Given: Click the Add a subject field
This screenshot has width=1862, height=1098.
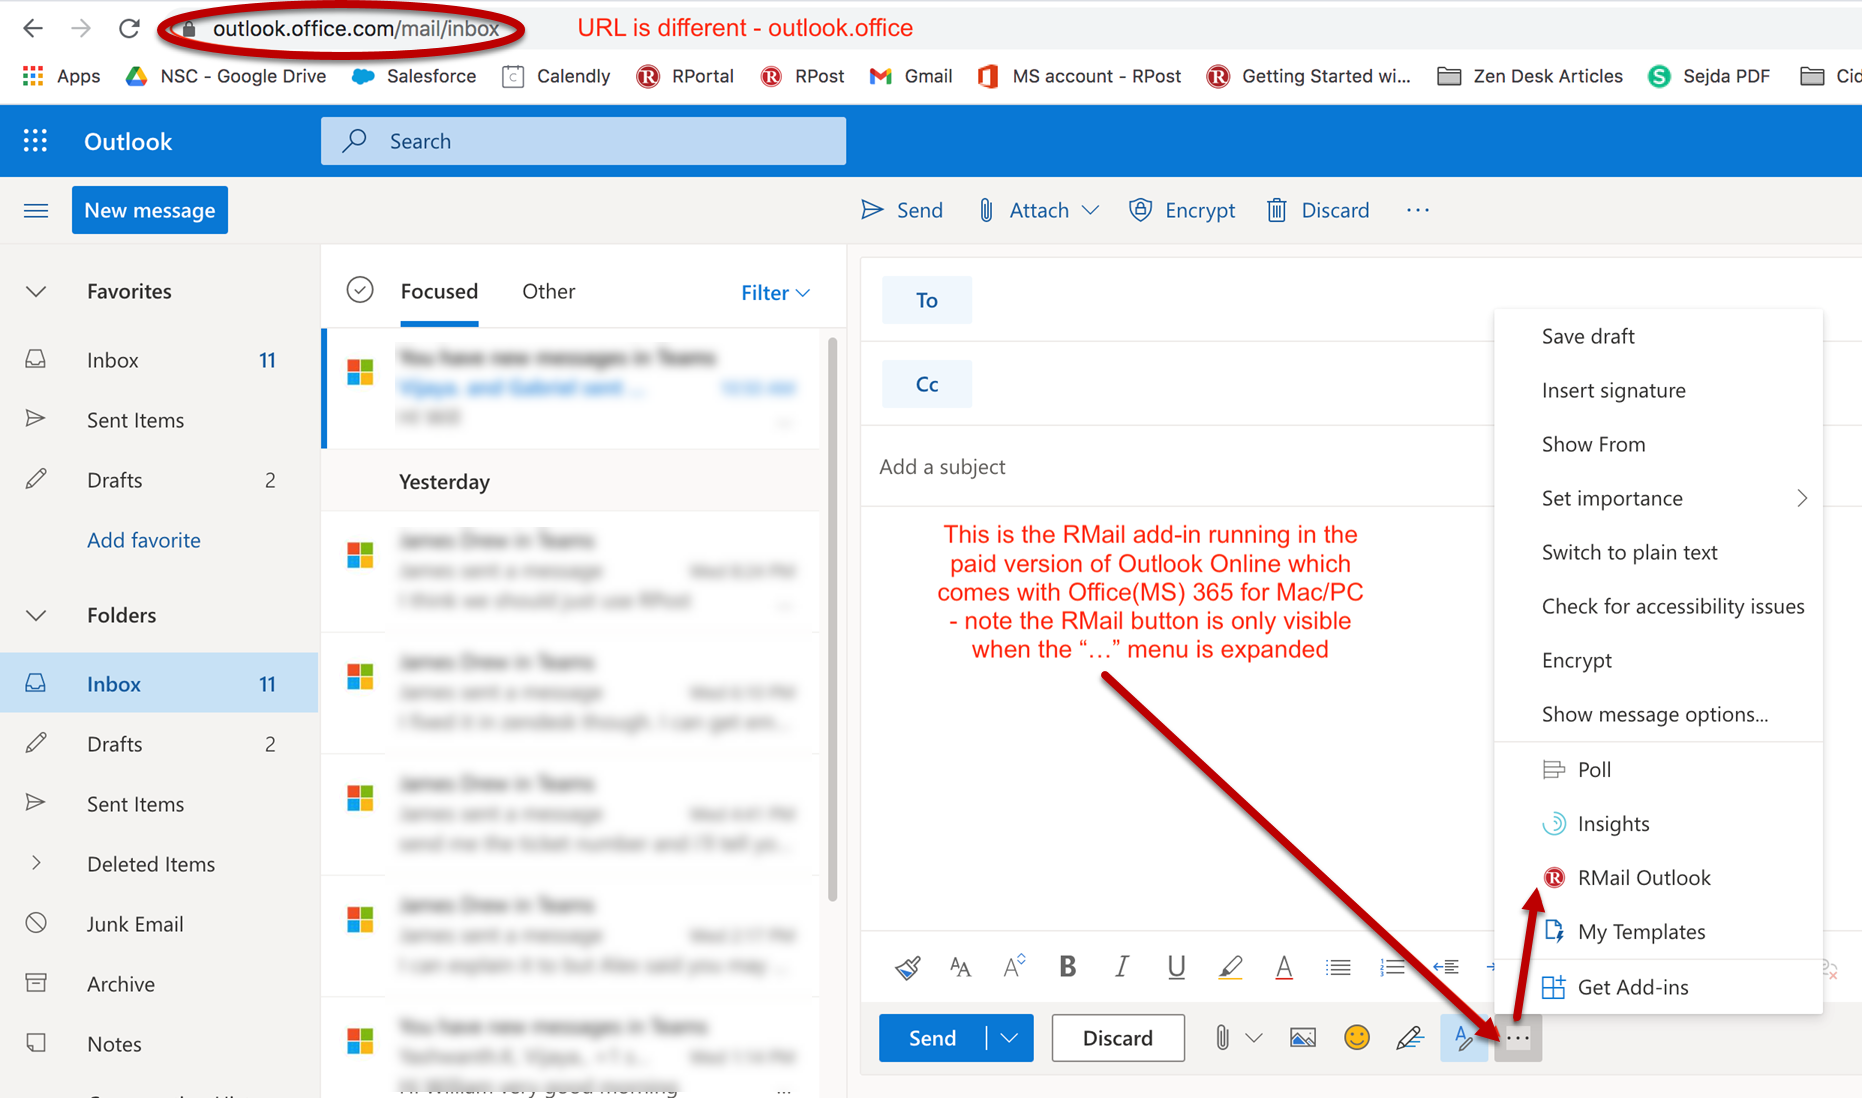Looking at the screenshot, I should [x=1180, y=467].
